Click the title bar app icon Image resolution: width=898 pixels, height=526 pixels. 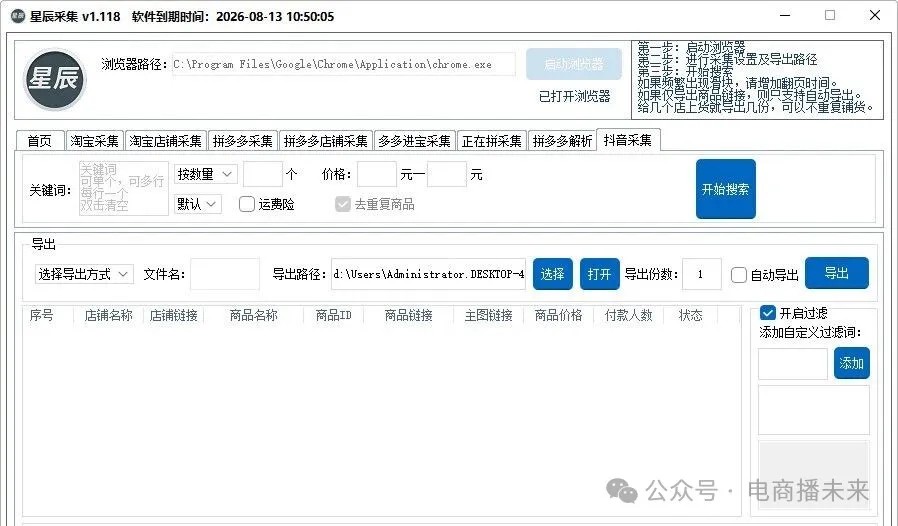(x=16, y=16)
